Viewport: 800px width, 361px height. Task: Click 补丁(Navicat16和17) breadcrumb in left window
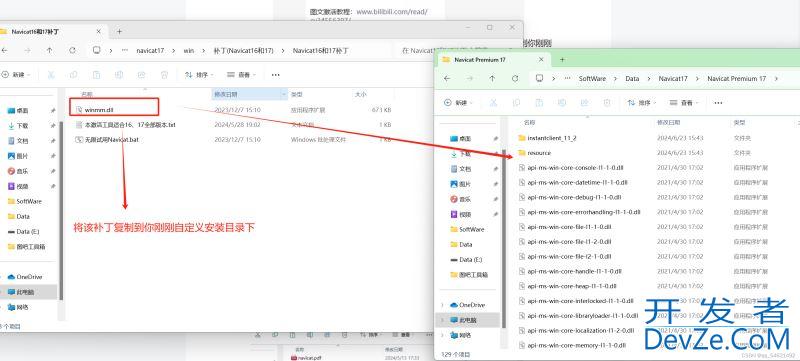[243, 50]
